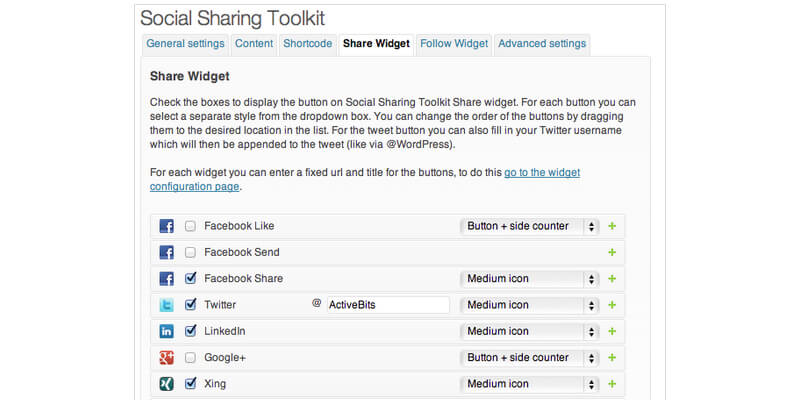Click the Twitter username field
Screen dimensions: 800x400
coord(388,305)
